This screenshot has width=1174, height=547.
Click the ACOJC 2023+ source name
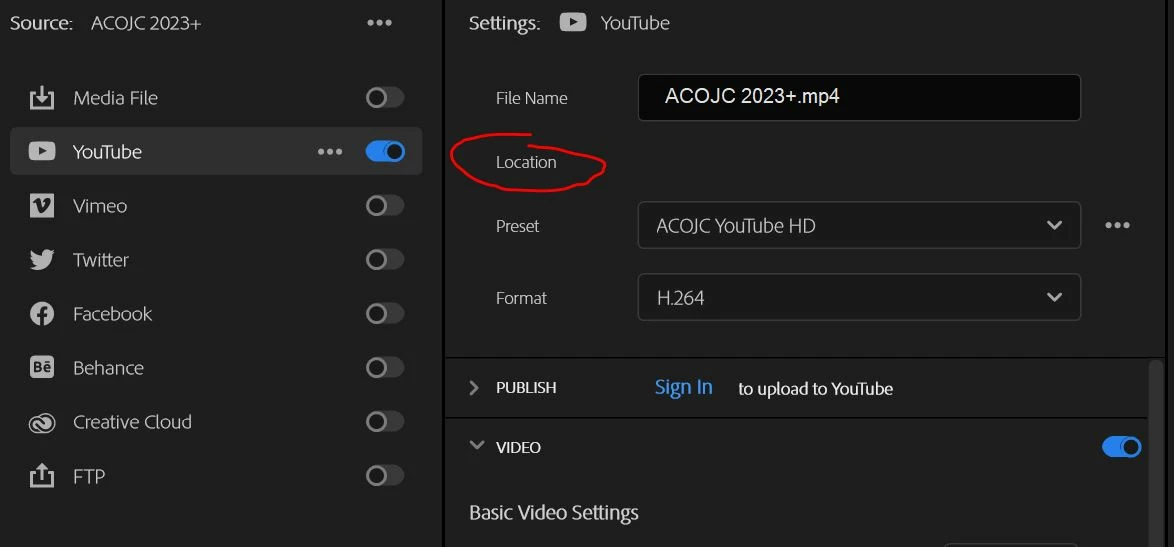[x=146, y=23]
